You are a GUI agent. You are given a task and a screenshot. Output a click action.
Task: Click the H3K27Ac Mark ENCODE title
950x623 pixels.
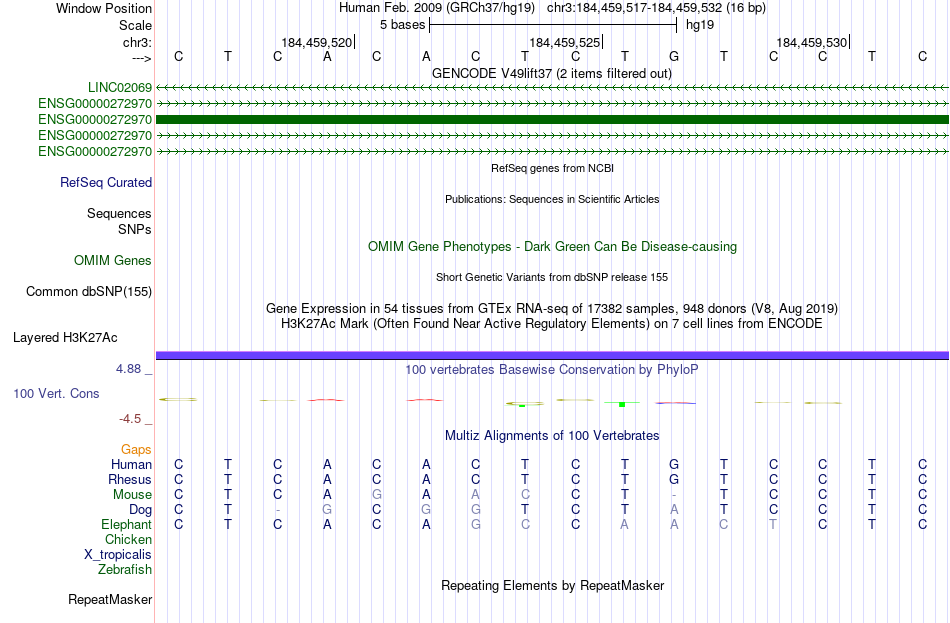coord(552,324)
